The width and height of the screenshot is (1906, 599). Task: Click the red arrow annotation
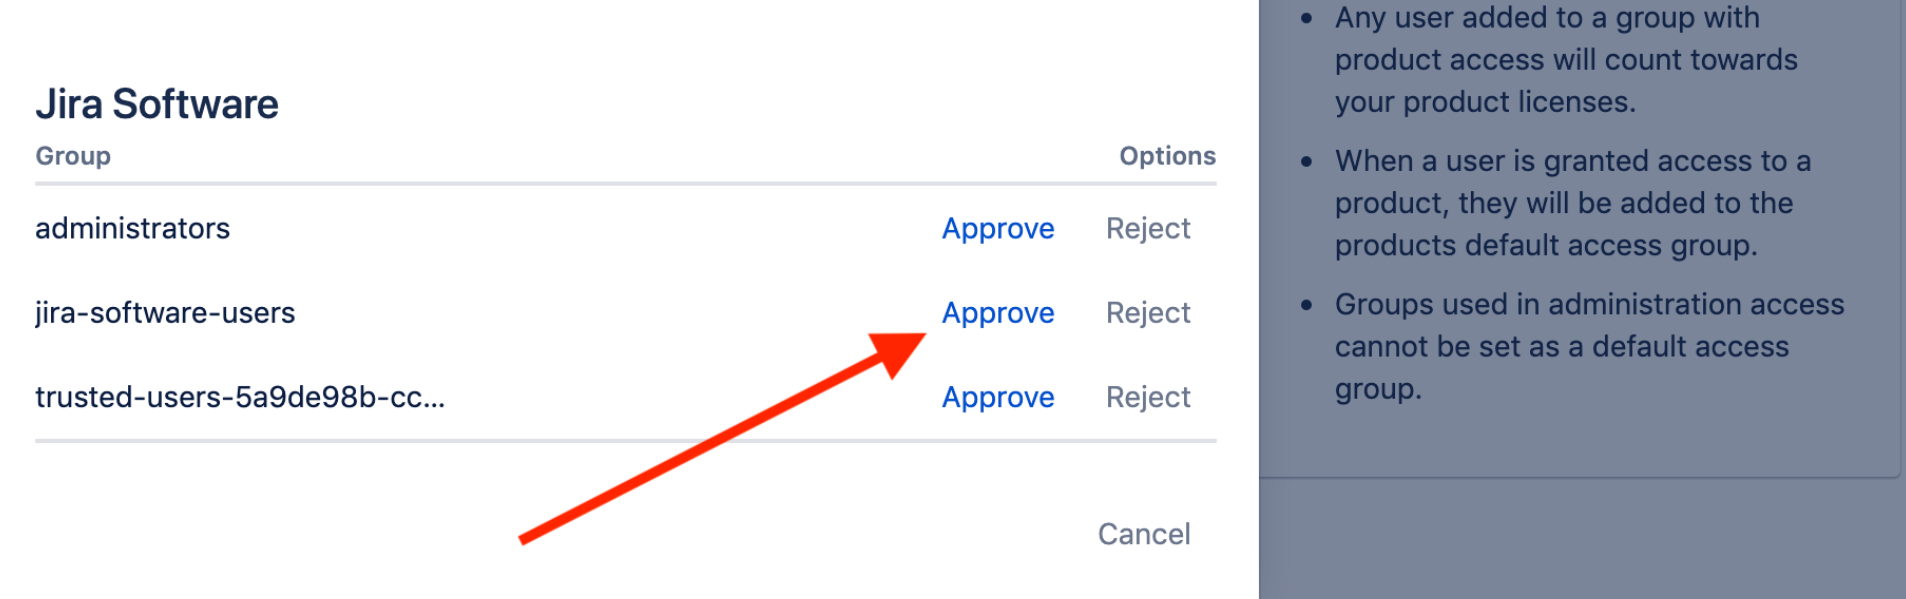720,438
